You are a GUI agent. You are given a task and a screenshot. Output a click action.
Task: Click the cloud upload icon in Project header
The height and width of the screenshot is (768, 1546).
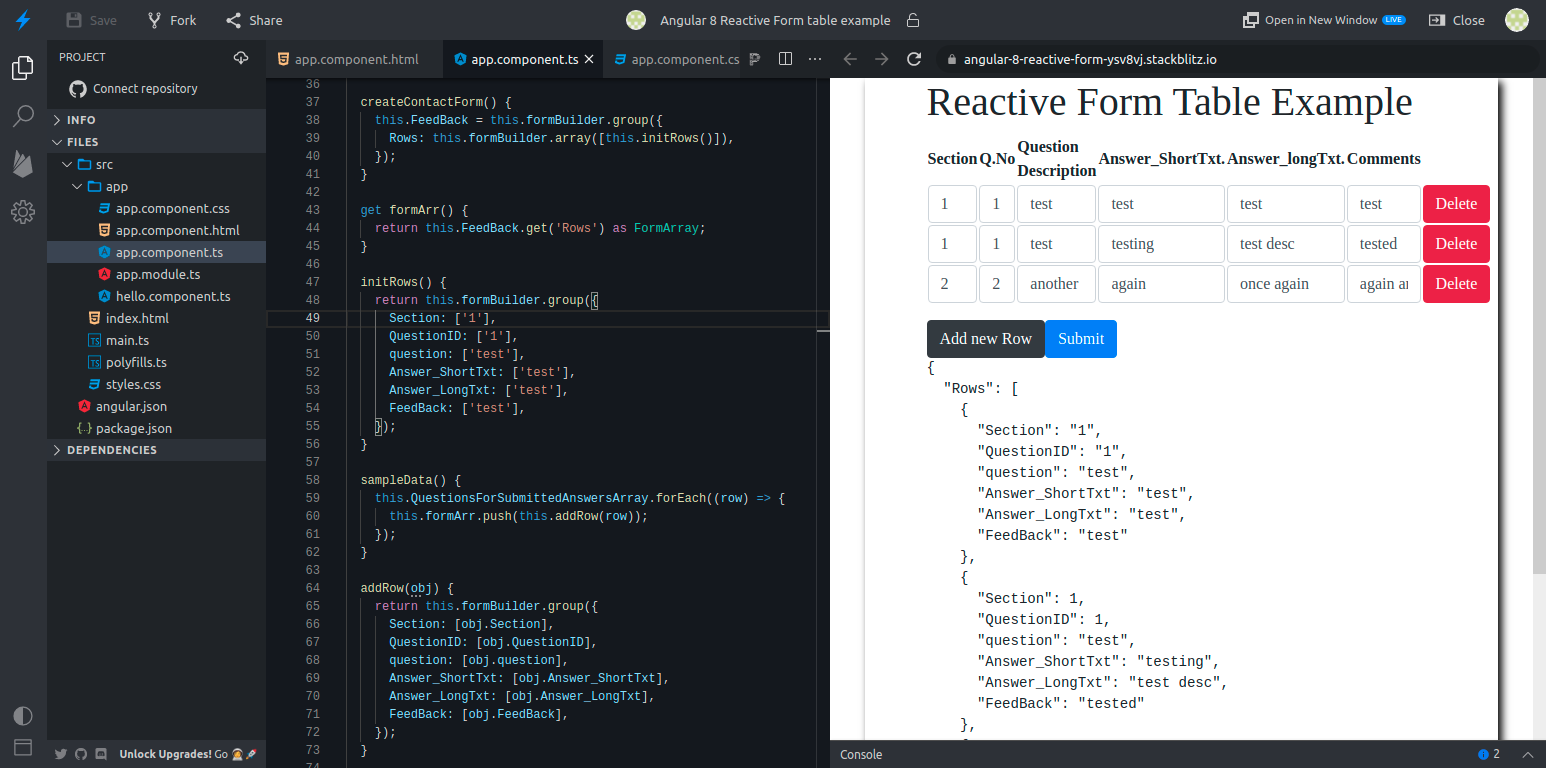[x=240, y=58]
